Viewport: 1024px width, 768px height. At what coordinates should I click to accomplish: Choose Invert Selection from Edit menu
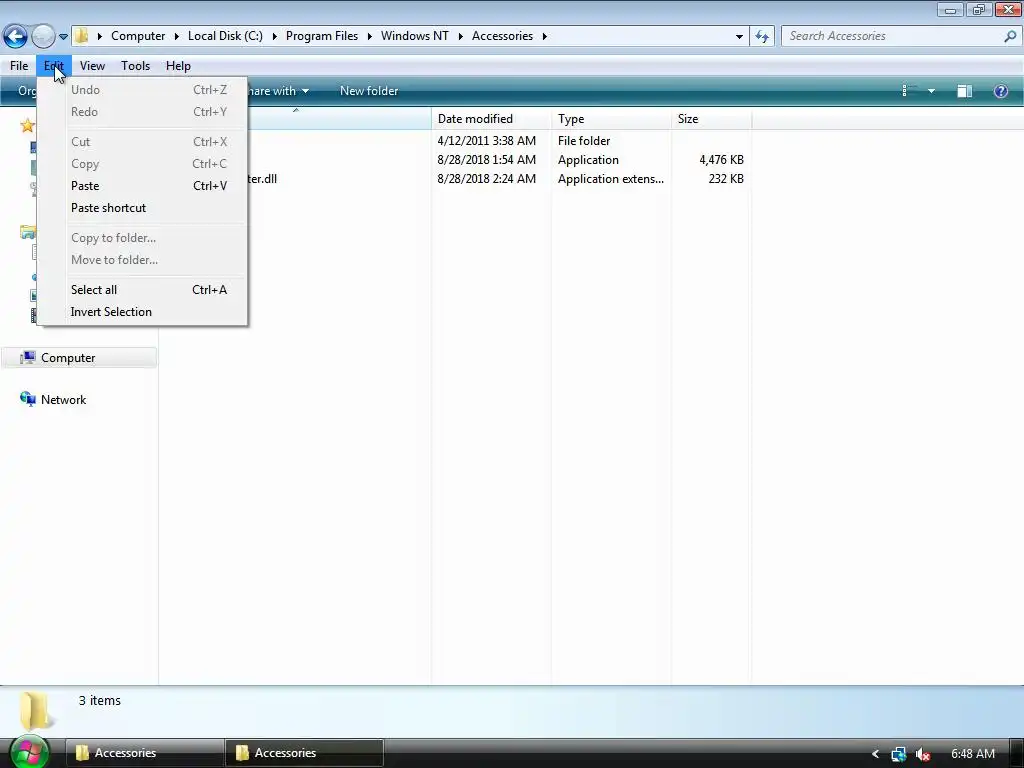(x=142, y=312)
